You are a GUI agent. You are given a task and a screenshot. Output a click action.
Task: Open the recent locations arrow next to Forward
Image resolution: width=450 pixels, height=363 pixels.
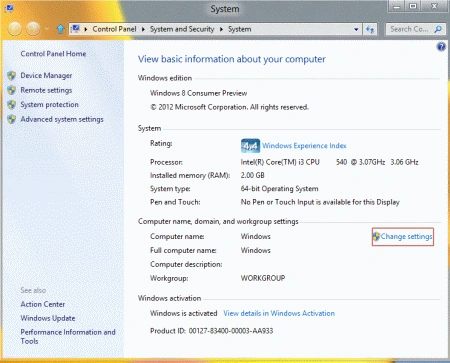pyautogui.click(x=47, y=29)
